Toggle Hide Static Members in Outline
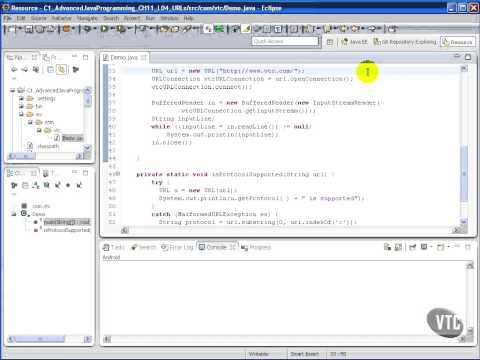The image size is (480, 360). [58, 185]
